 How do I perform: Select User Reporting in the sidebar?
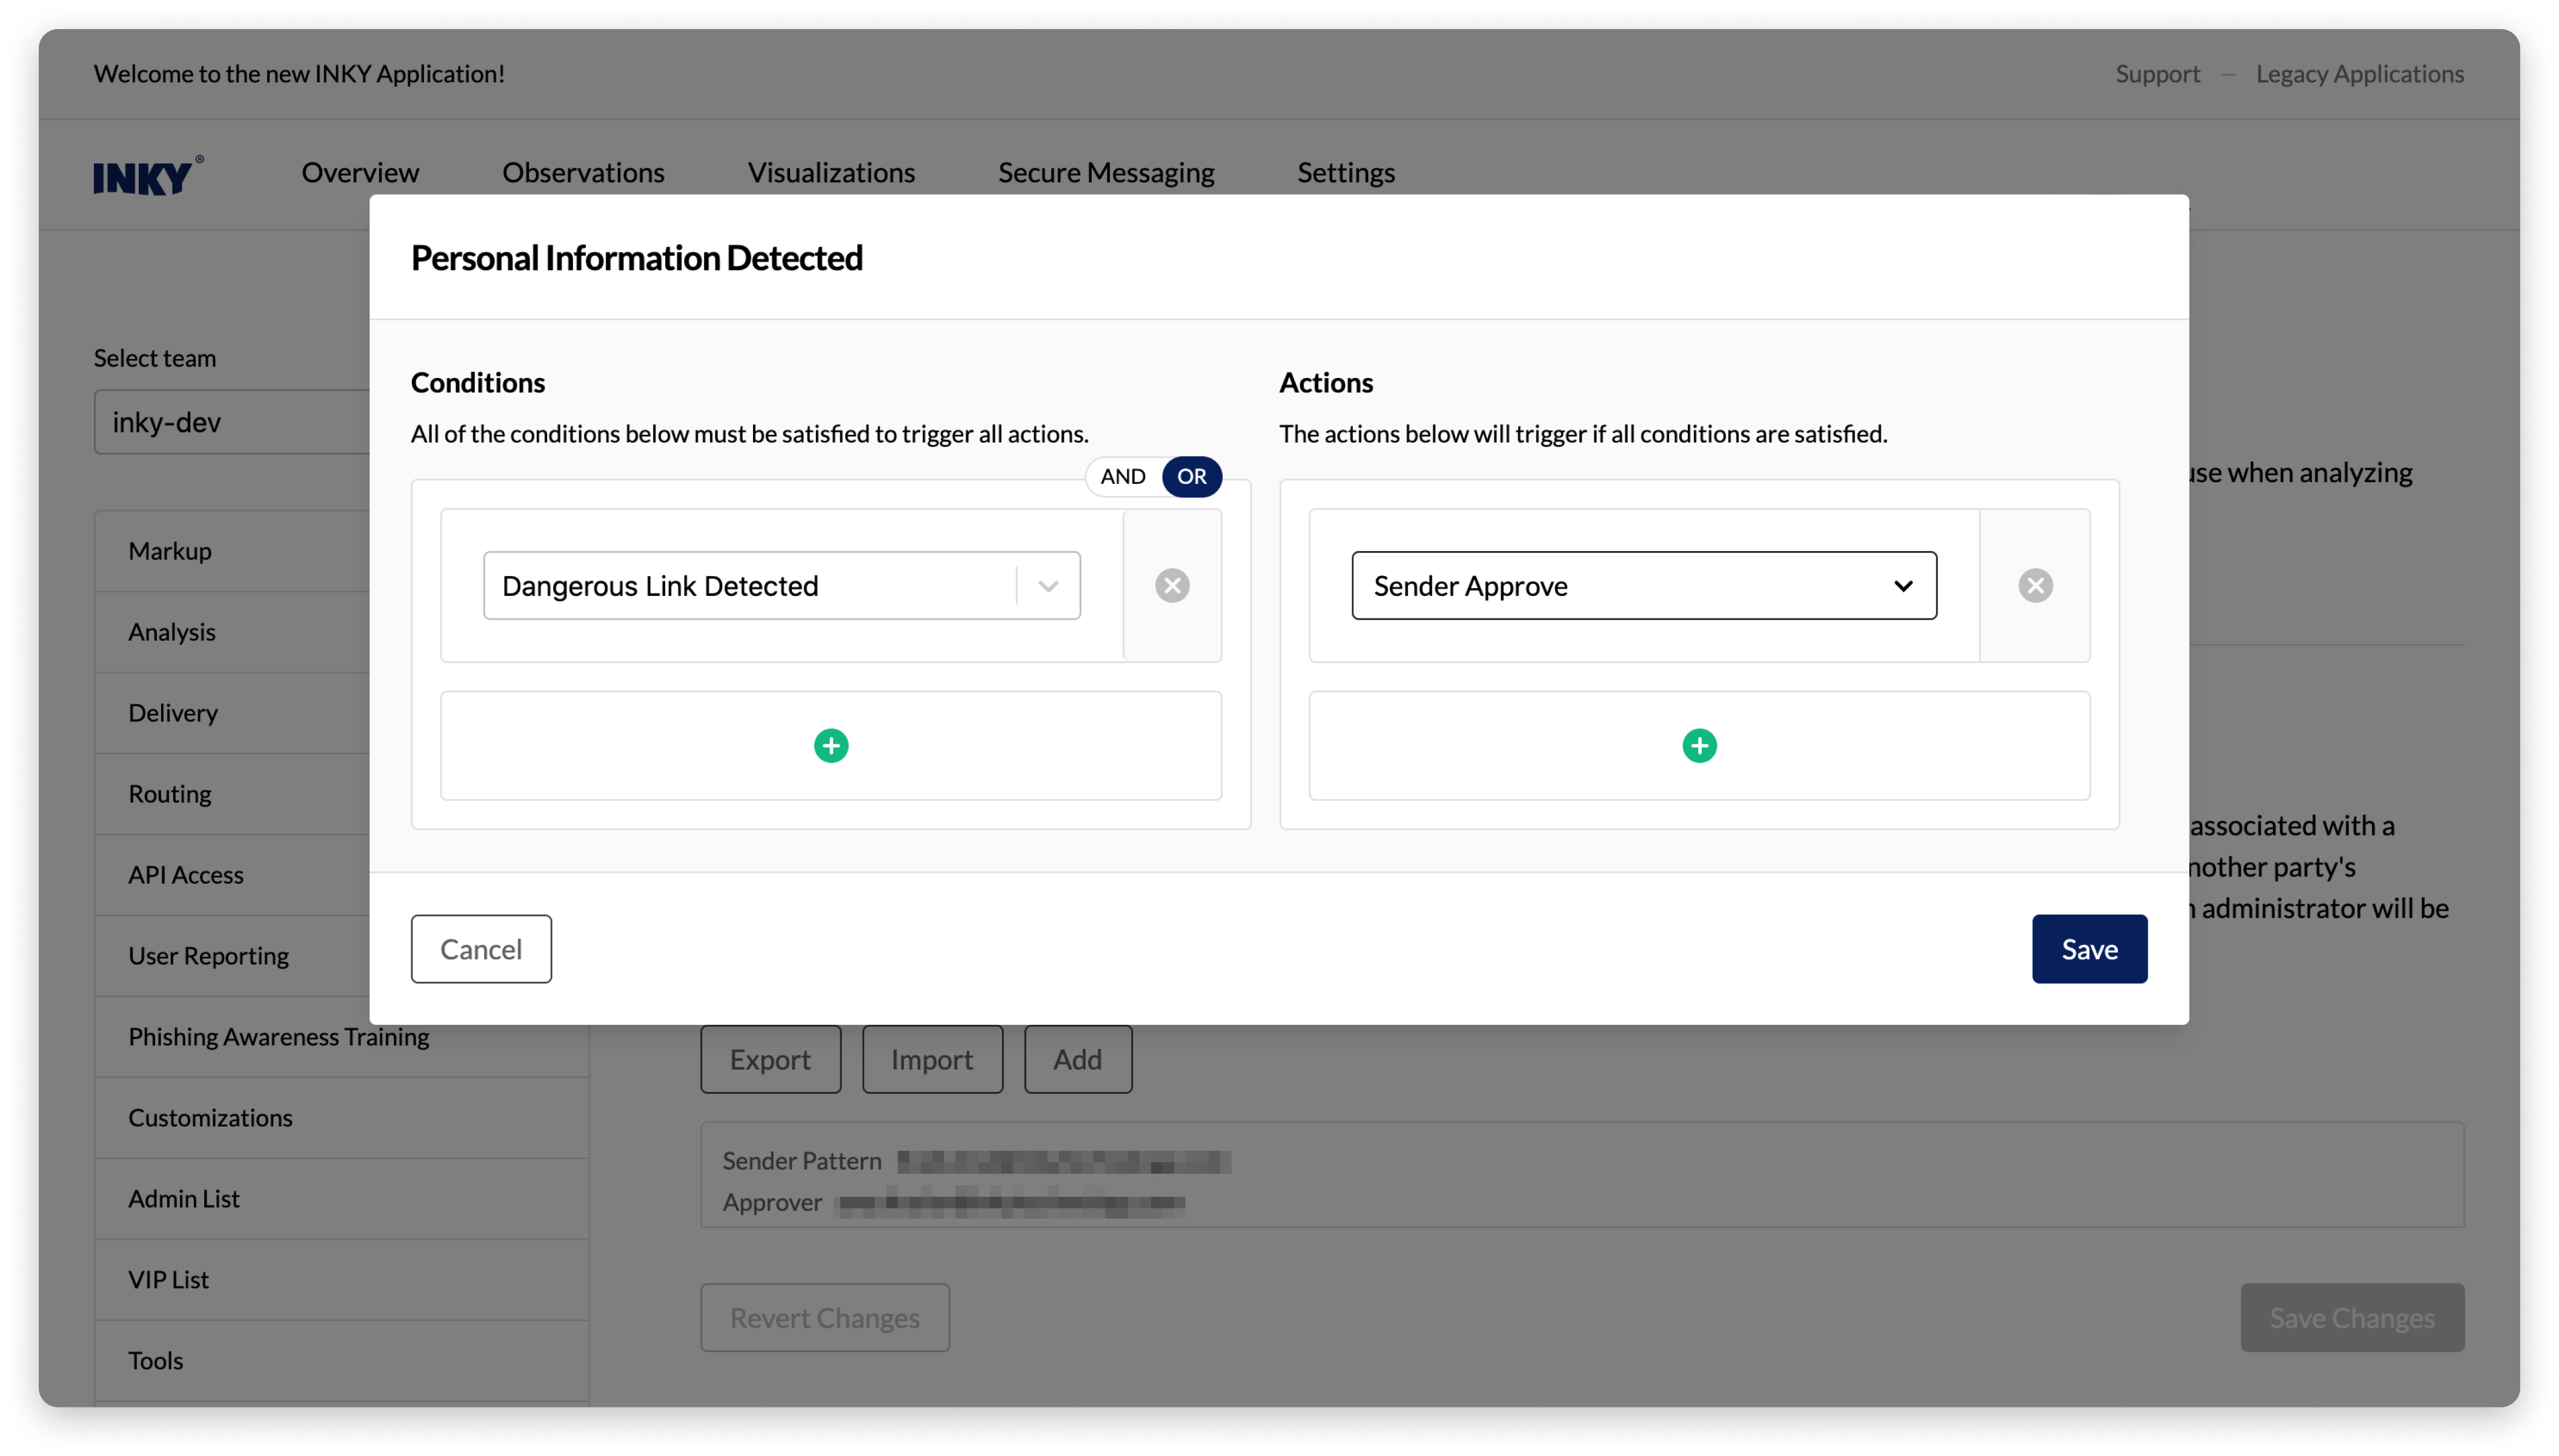pos(208,955)
